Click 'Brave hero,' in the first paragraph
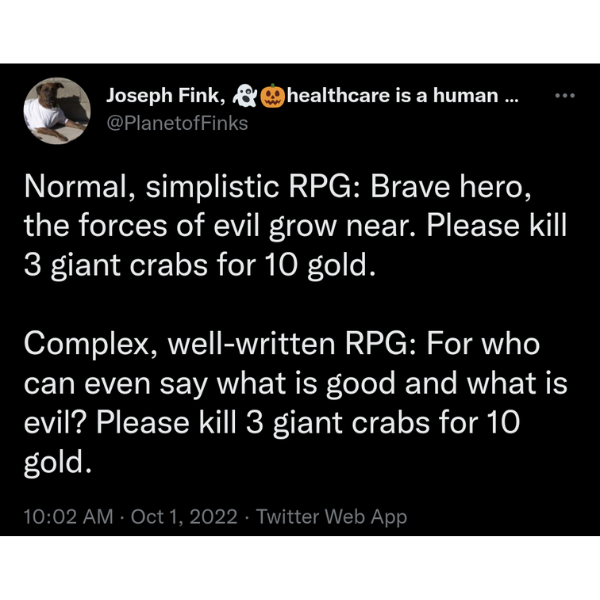Screen dimensions: 600x600 tap(451, 187)
